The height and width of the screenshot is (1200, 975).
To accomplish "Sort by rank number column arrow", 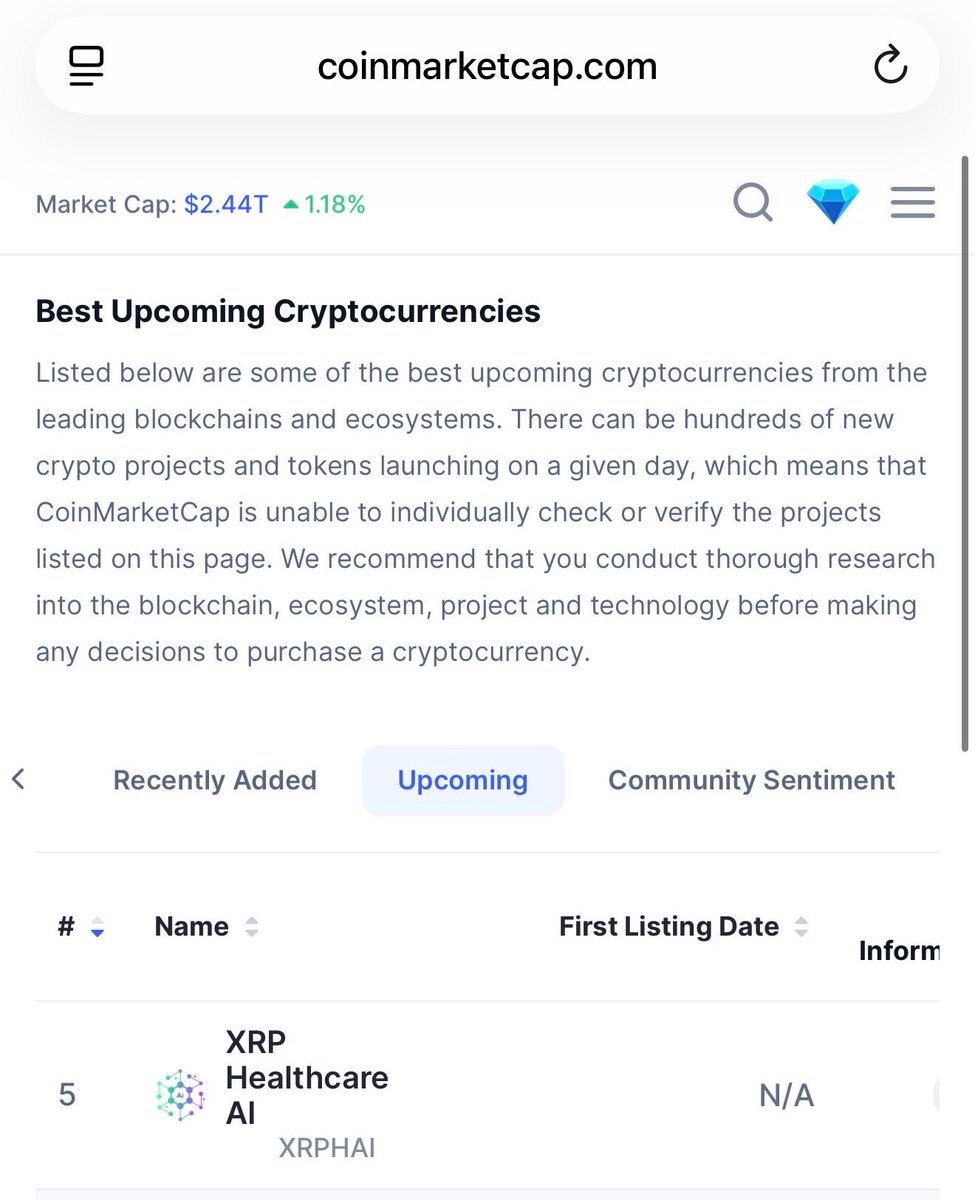I will [x=97, y=927].
